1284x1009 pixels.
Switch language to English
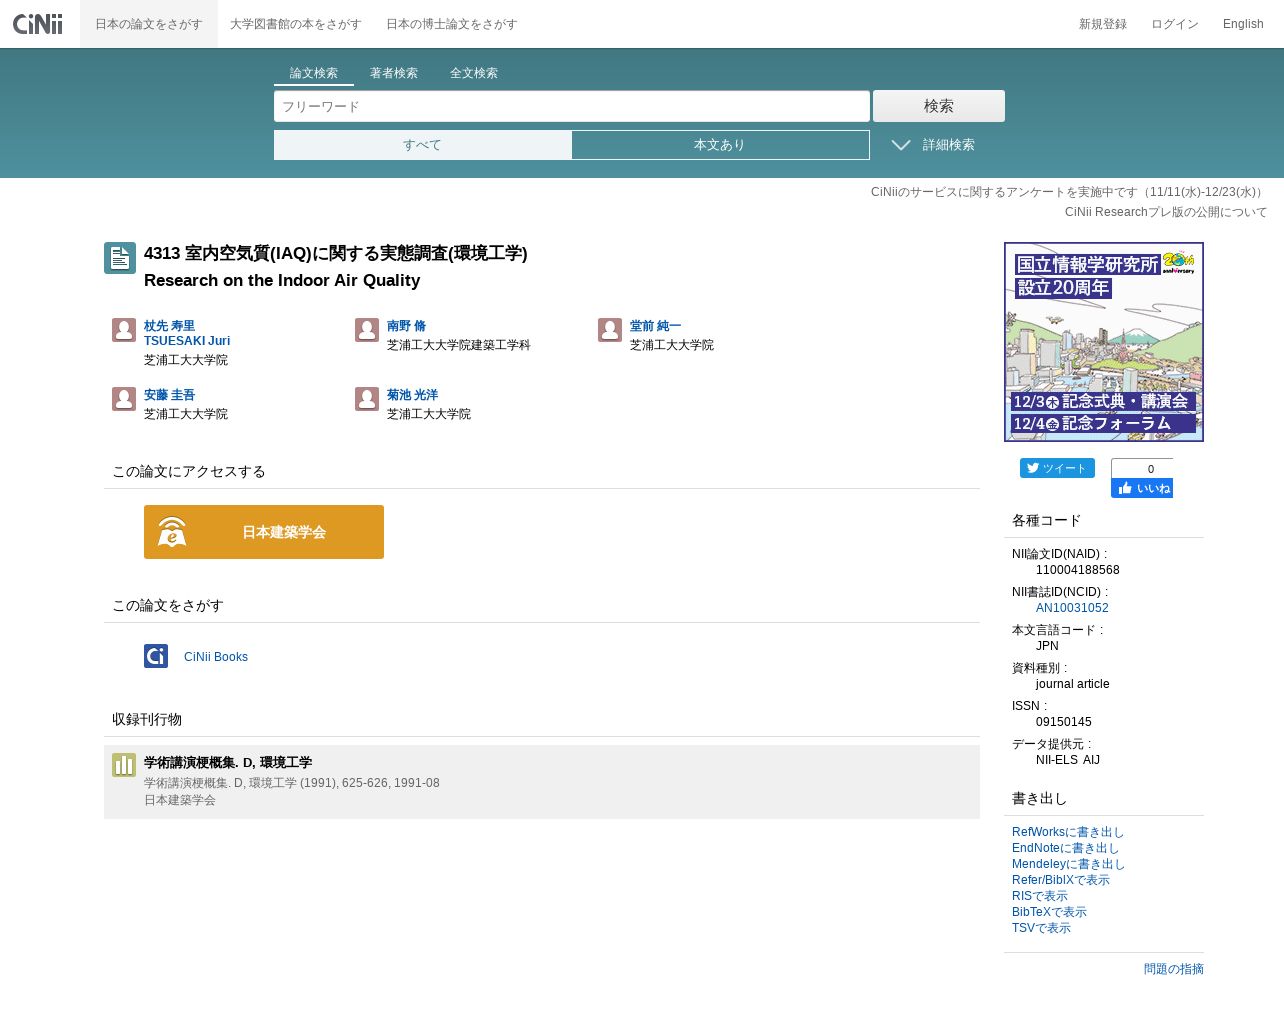(x=1243, y=24)
